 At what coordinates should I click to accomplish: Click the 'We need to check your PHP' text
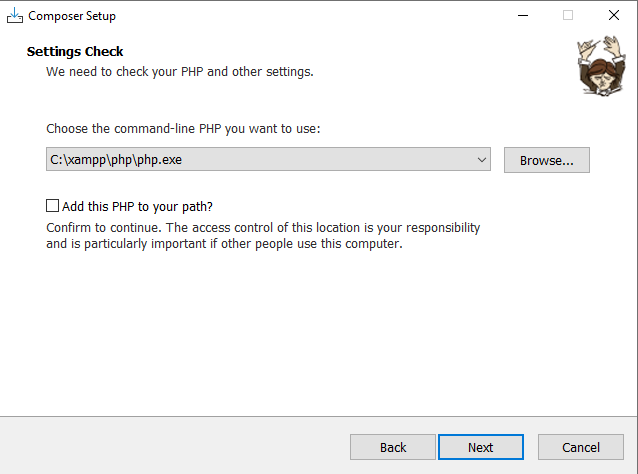[180, 72]
